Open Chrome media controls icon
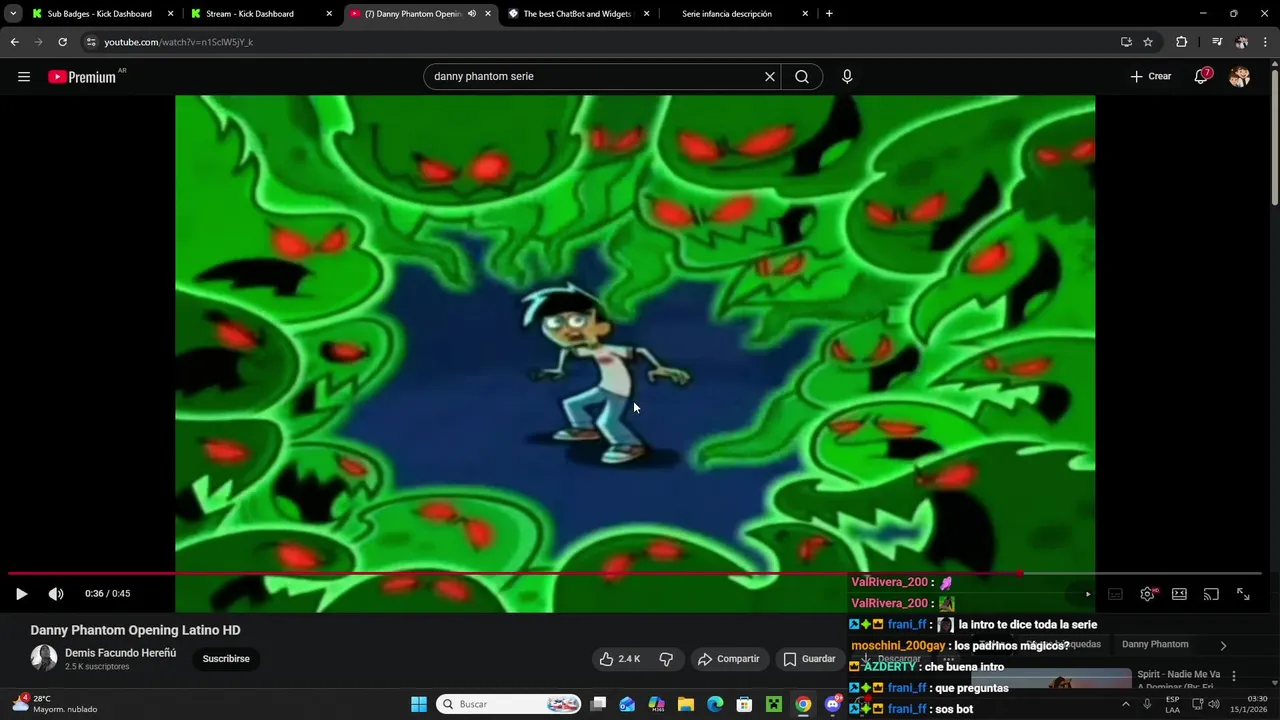This screenshot has height=720, width=1280. click(x=1217, y=42)
